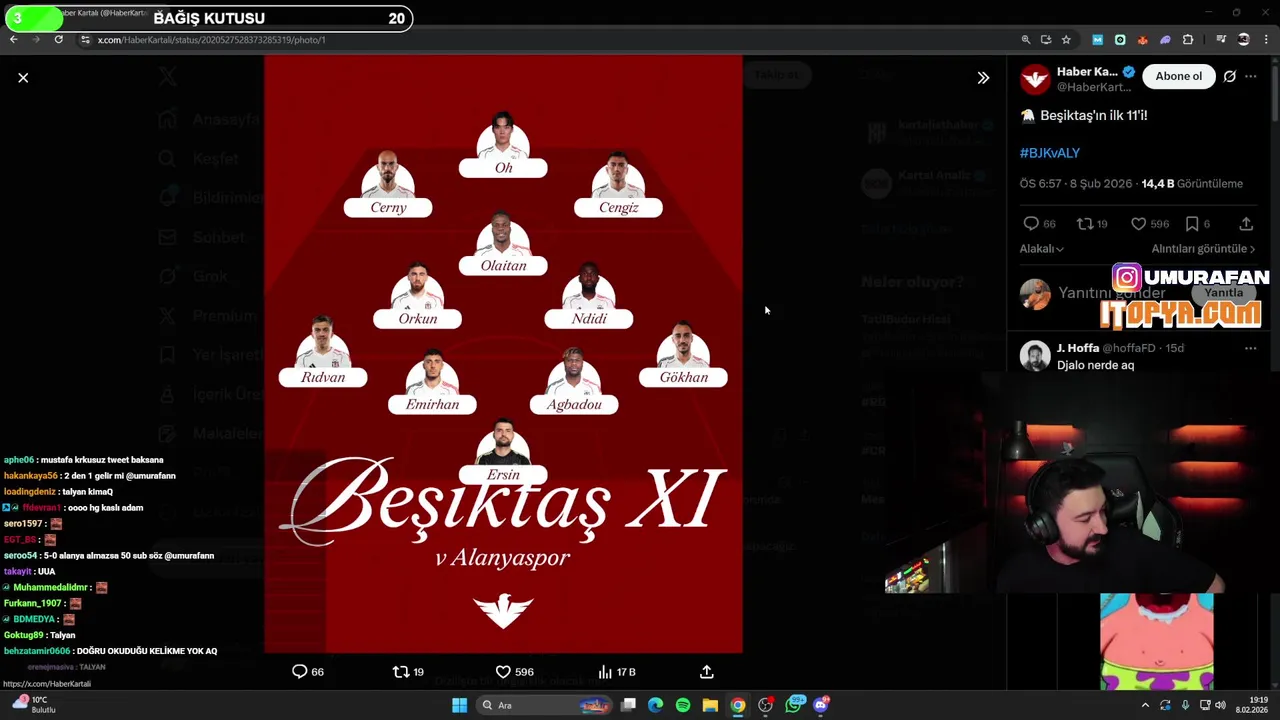This screenshot has height=720, width=1280.
Task: Share the photo using the upload icon
Action: coord(706,671)
